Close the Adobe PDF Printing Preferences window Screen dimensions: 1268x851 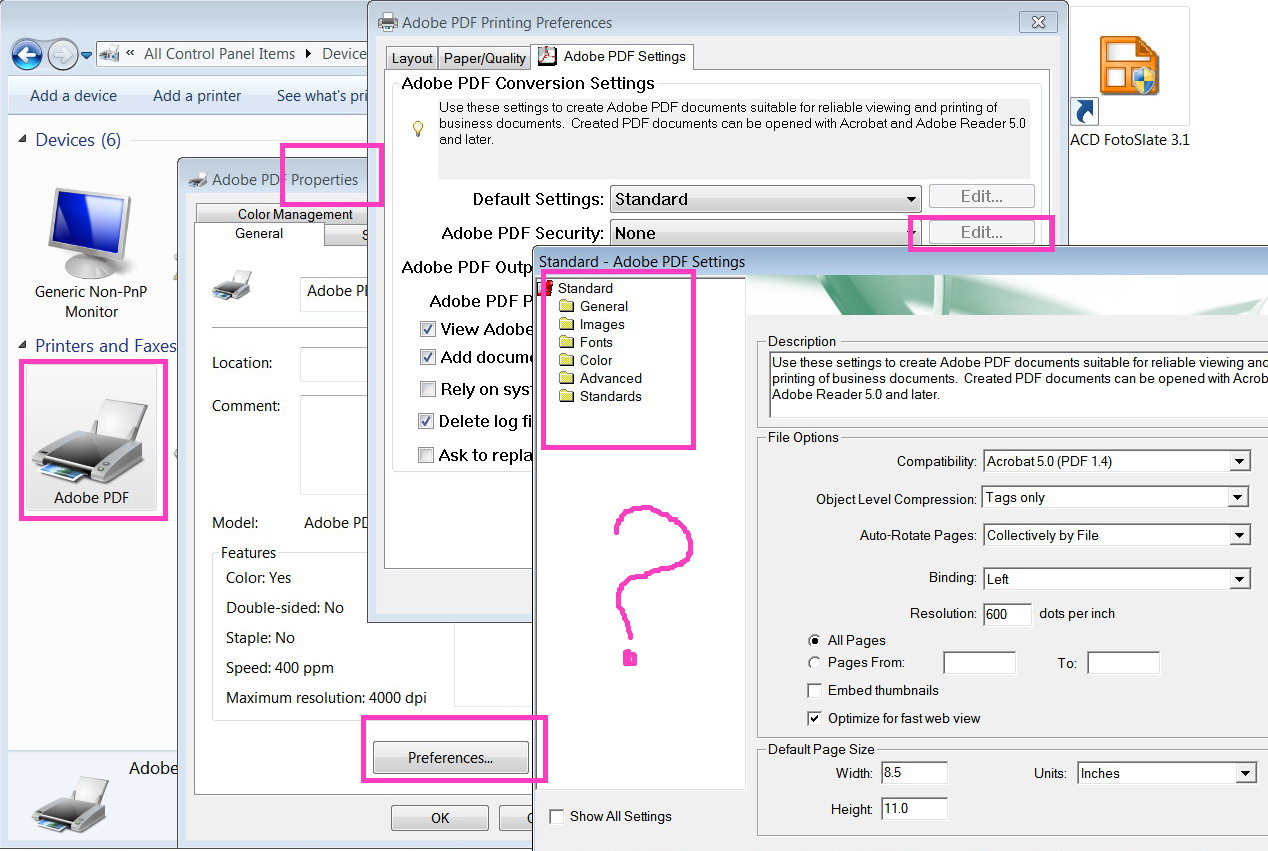[1039, 22]
